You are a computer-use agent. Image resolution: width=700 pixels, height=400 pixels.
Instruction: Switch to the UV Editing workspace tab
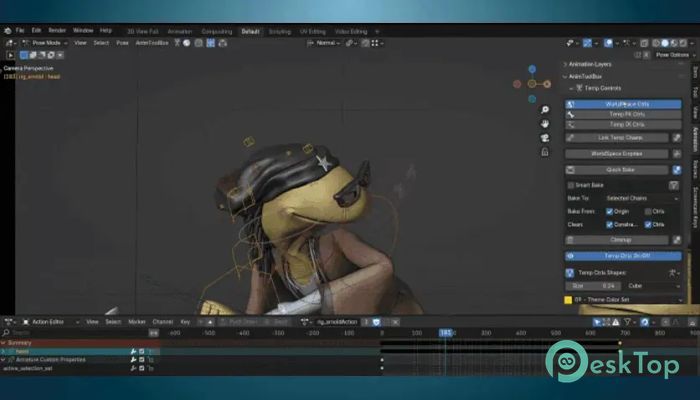tap(312, 32)
